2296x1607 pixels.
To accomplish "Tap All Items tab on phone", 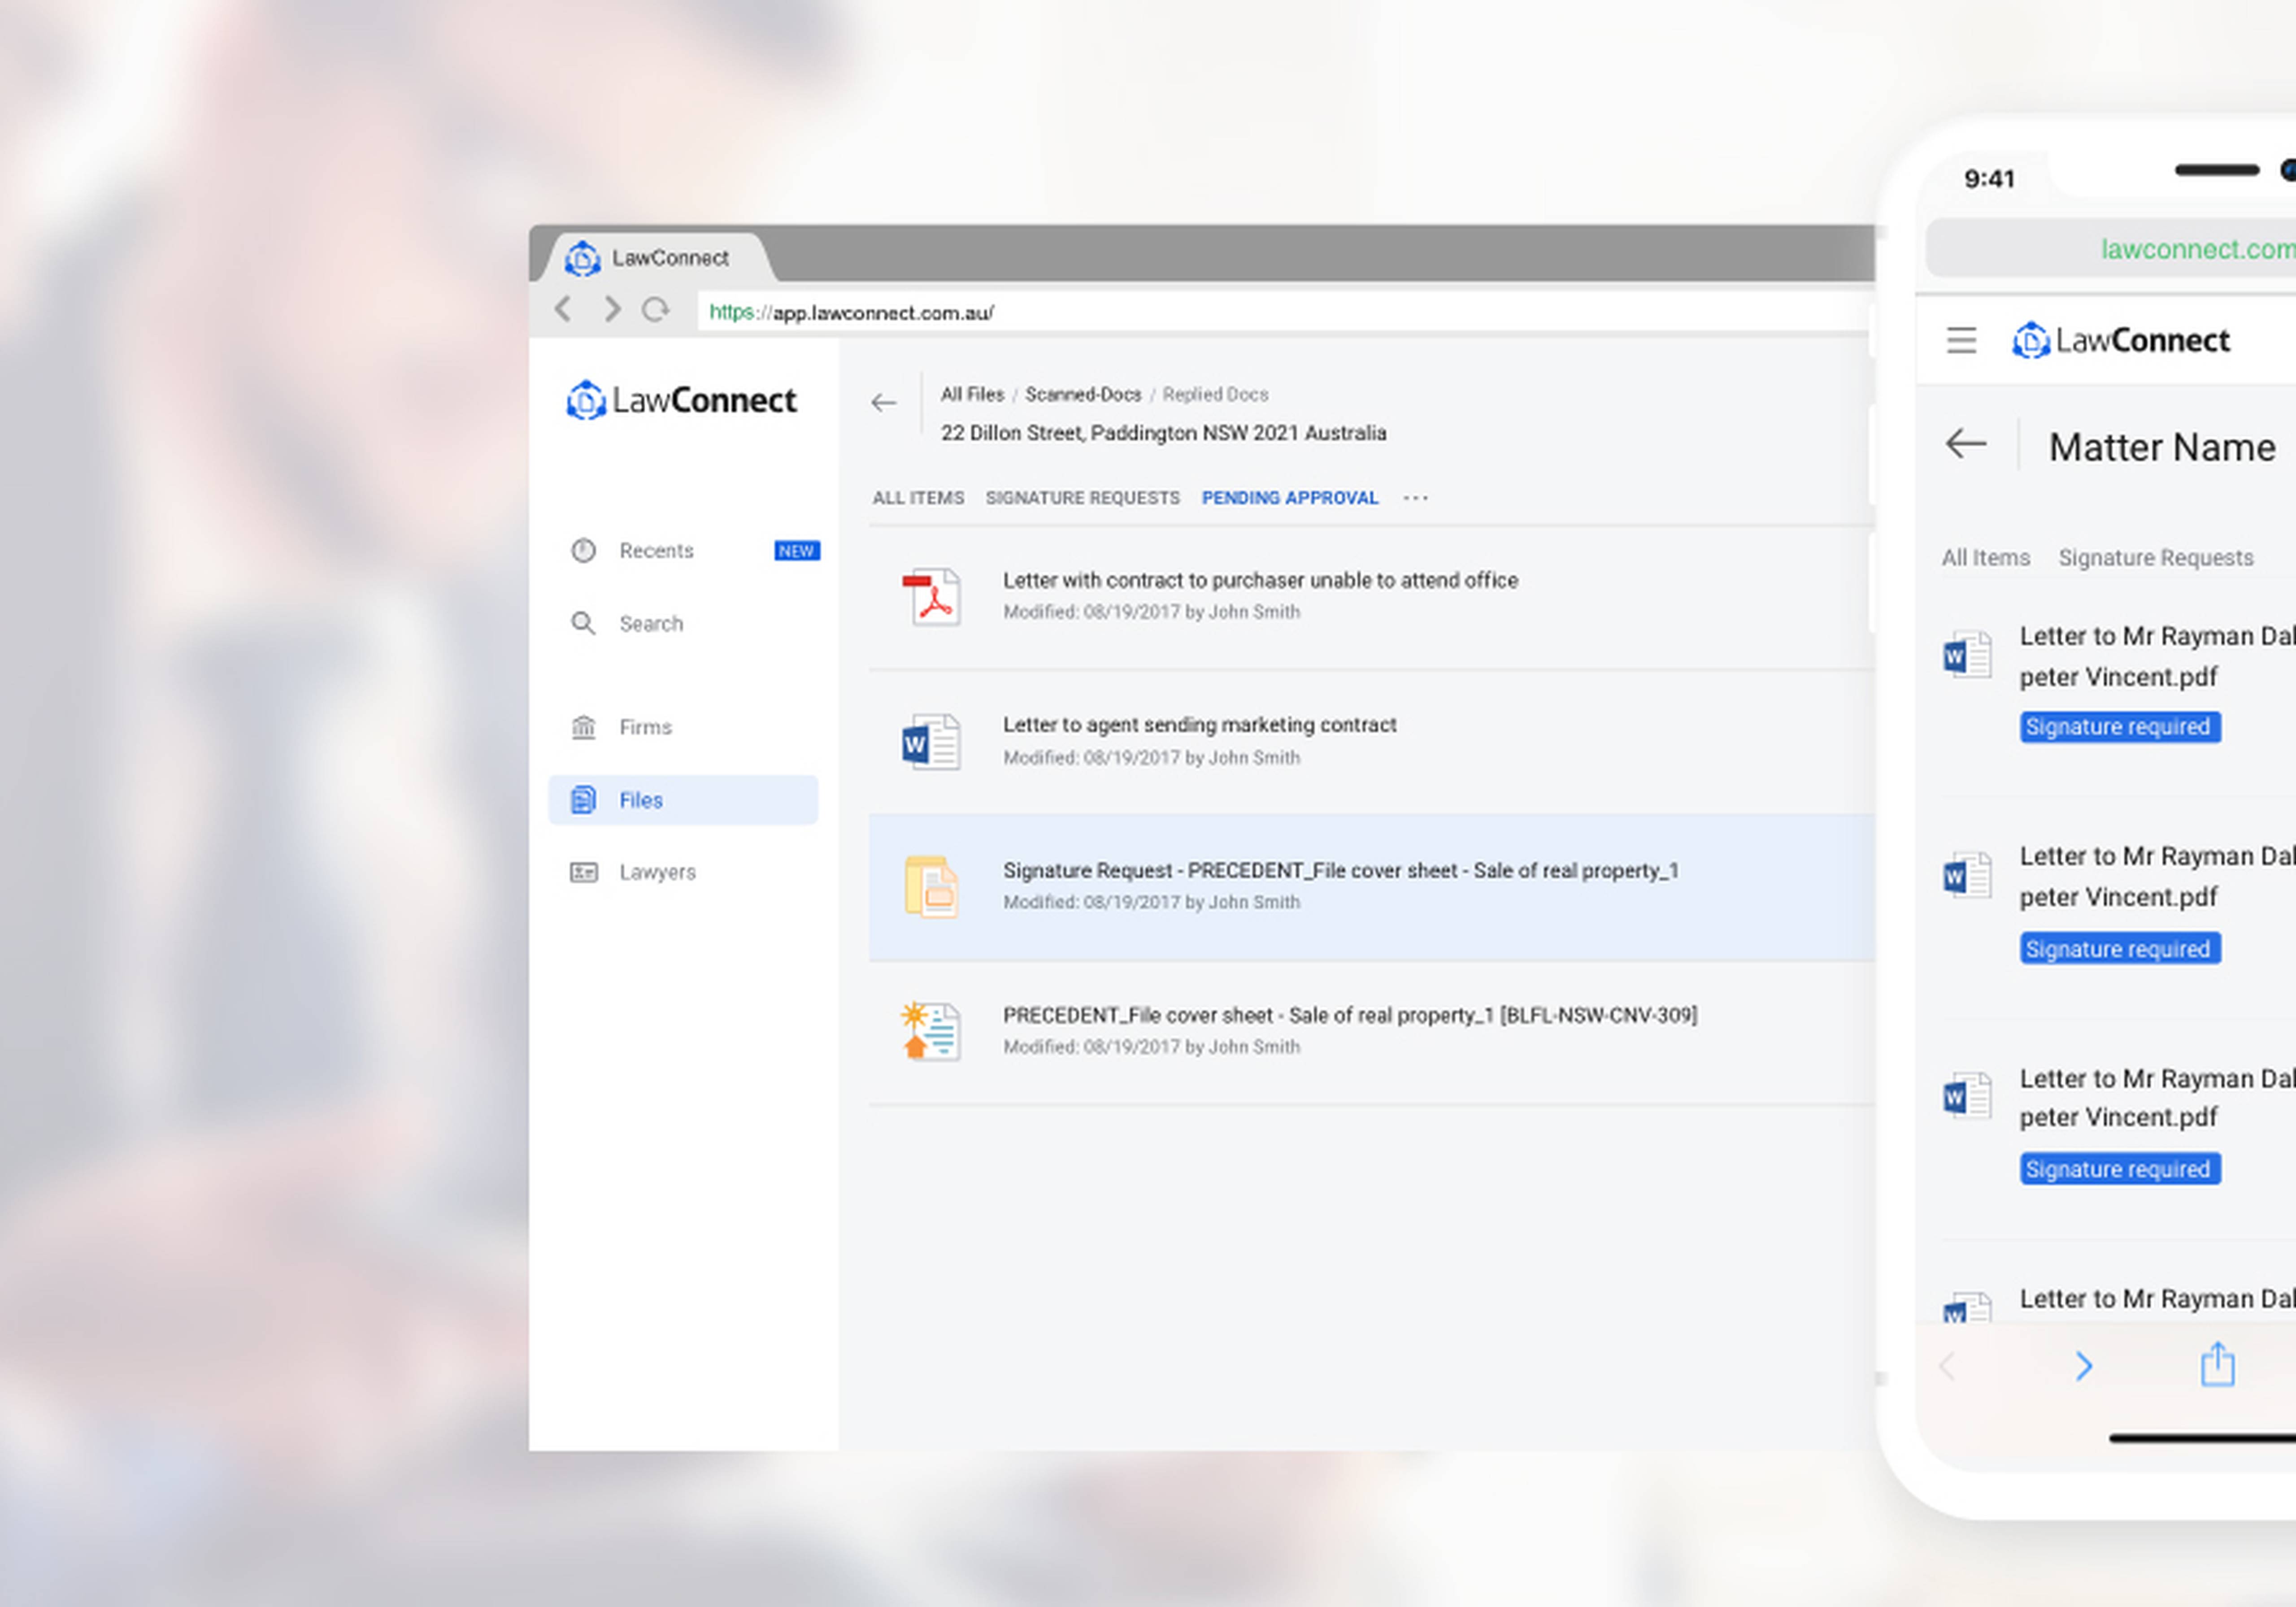I will click(x=1986, y=558).
